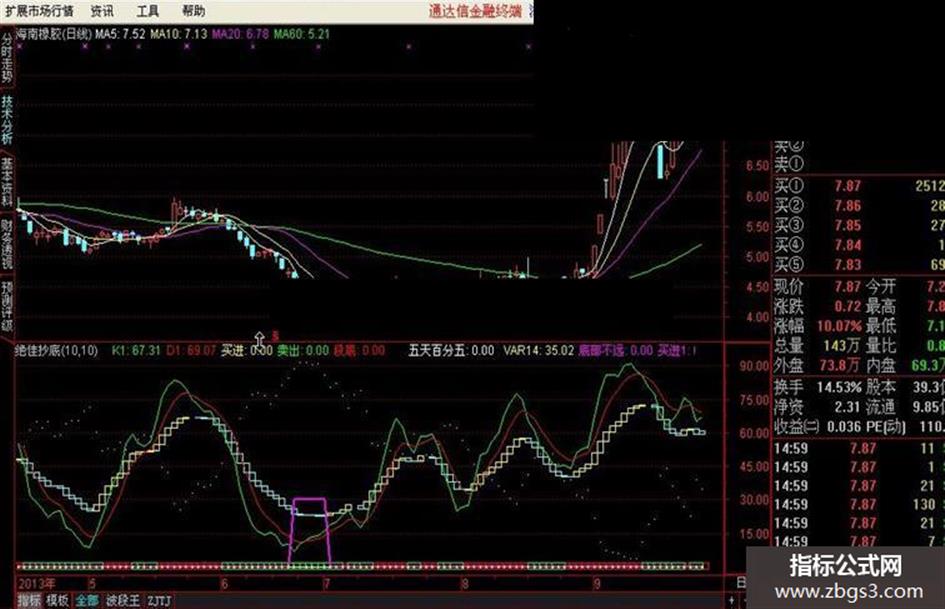Click the K1: 67.31 indicator value
The height and width of the screenshot is (609, 945).
[x=136, y=350]
